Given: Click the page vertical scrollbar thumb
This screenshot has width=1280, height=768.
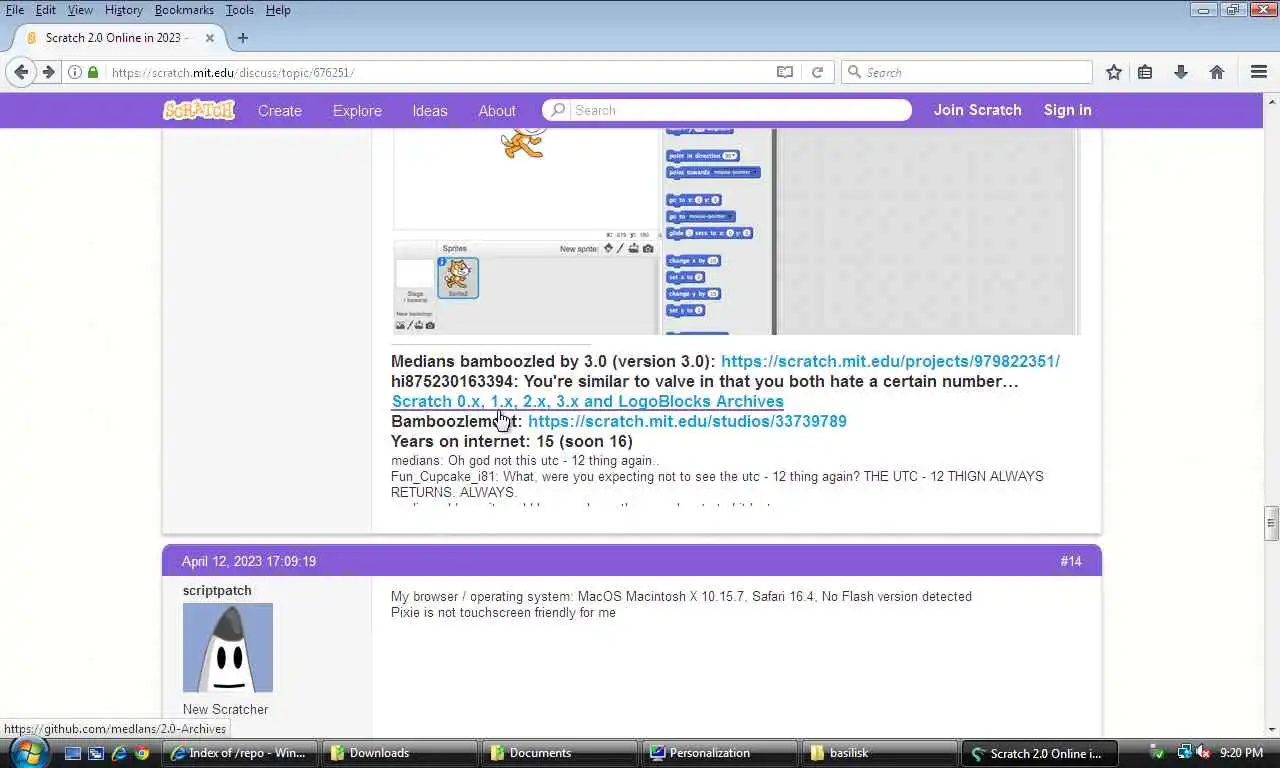Looking at the screenshot, I should [1272, 524].
